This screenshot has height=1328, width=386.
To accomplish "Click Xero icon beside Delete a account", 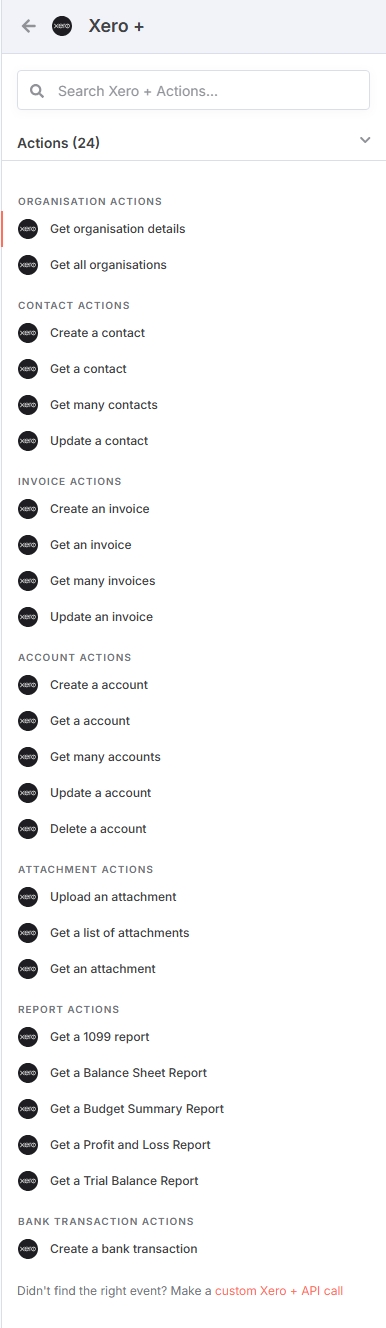I will tap(28, 829).
